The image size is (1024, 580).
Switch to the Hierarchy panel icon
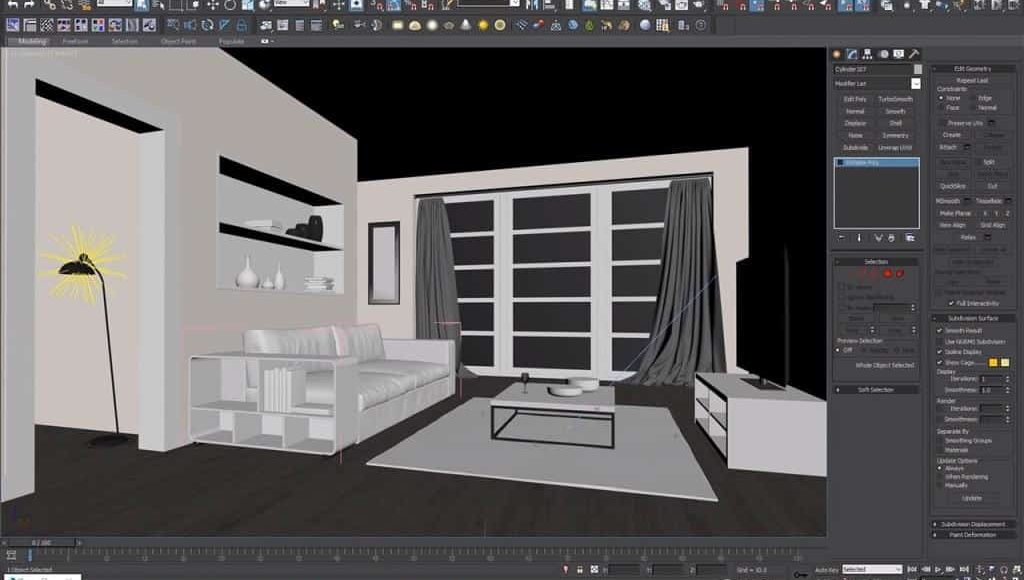[x=867, y=54]
